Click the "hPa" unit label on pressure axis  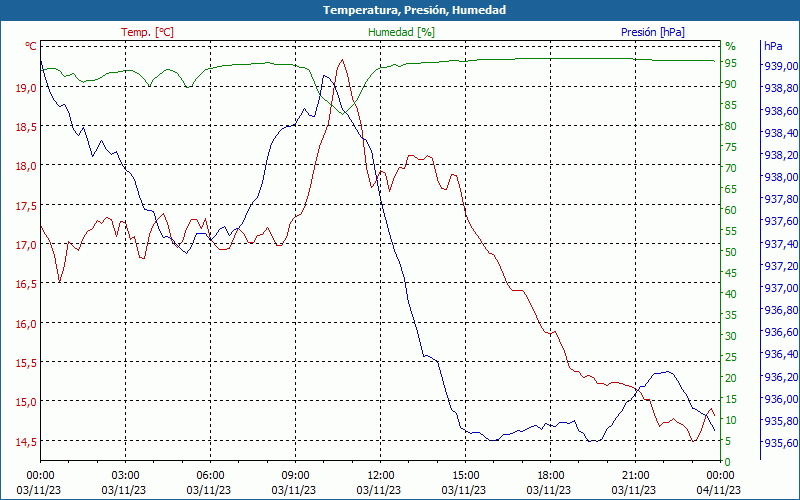tap(773, 46)
